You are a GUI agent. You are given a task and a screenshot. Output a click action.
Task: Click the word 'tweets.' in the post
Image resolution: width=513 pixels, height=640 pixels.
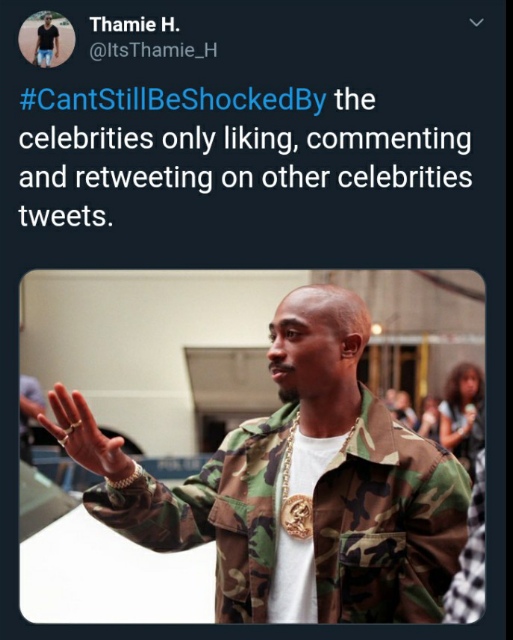65,216
